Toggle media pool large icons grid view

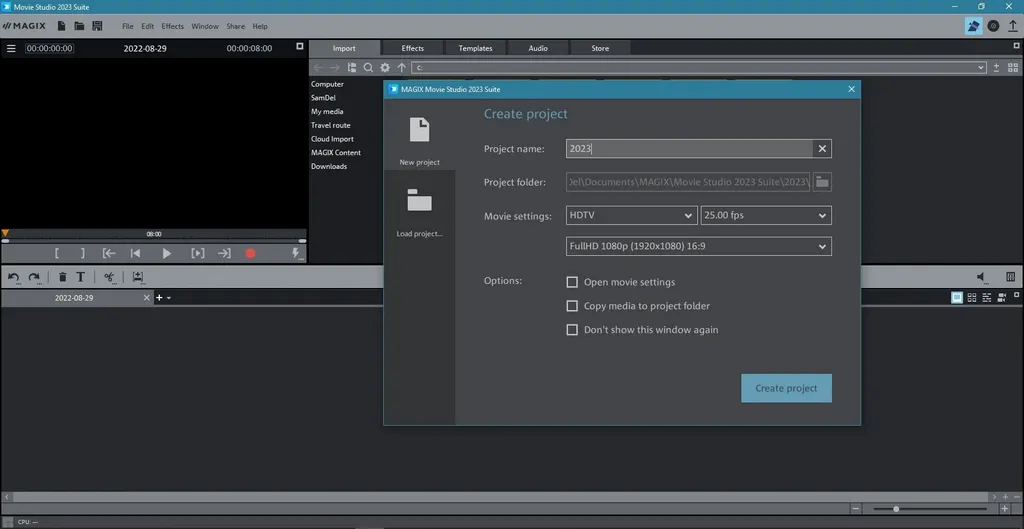[x=1013, y=68]
